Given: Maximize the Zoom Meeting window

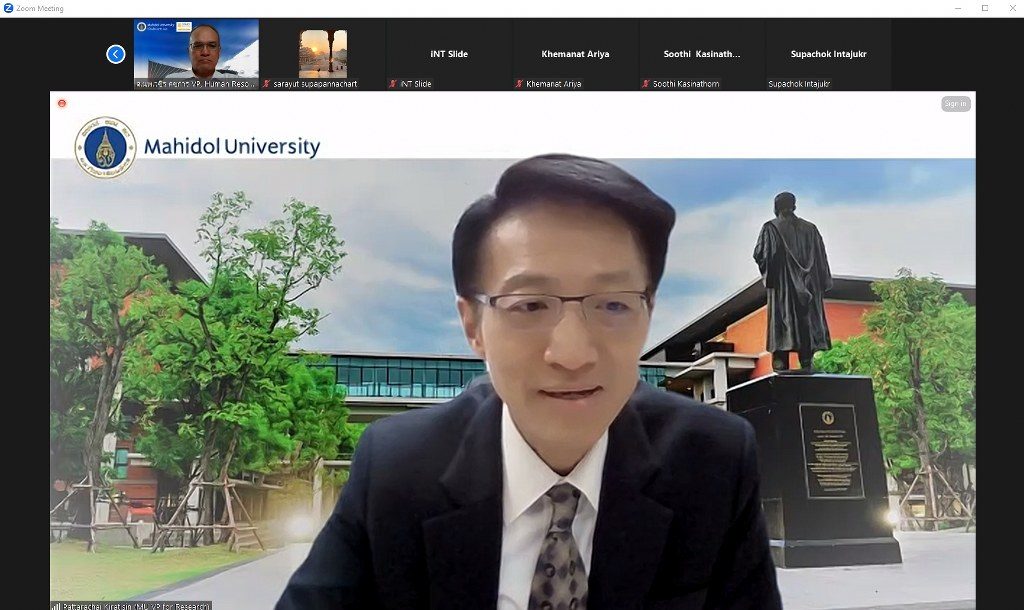Looking at the screenshot, I should (x=984, y=8).
